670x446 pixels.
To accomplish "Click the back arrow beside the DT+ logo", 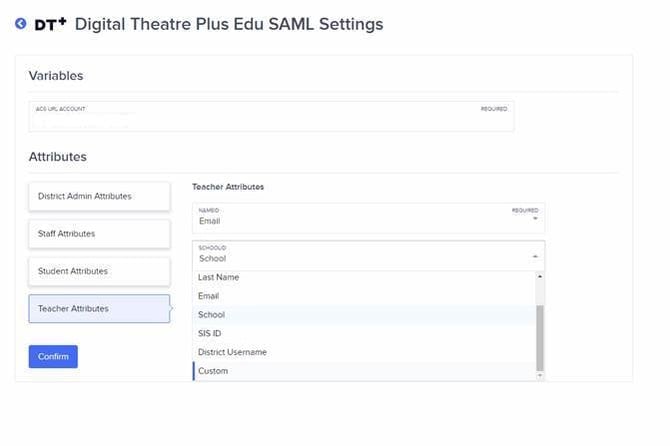I will coord(20,24).
